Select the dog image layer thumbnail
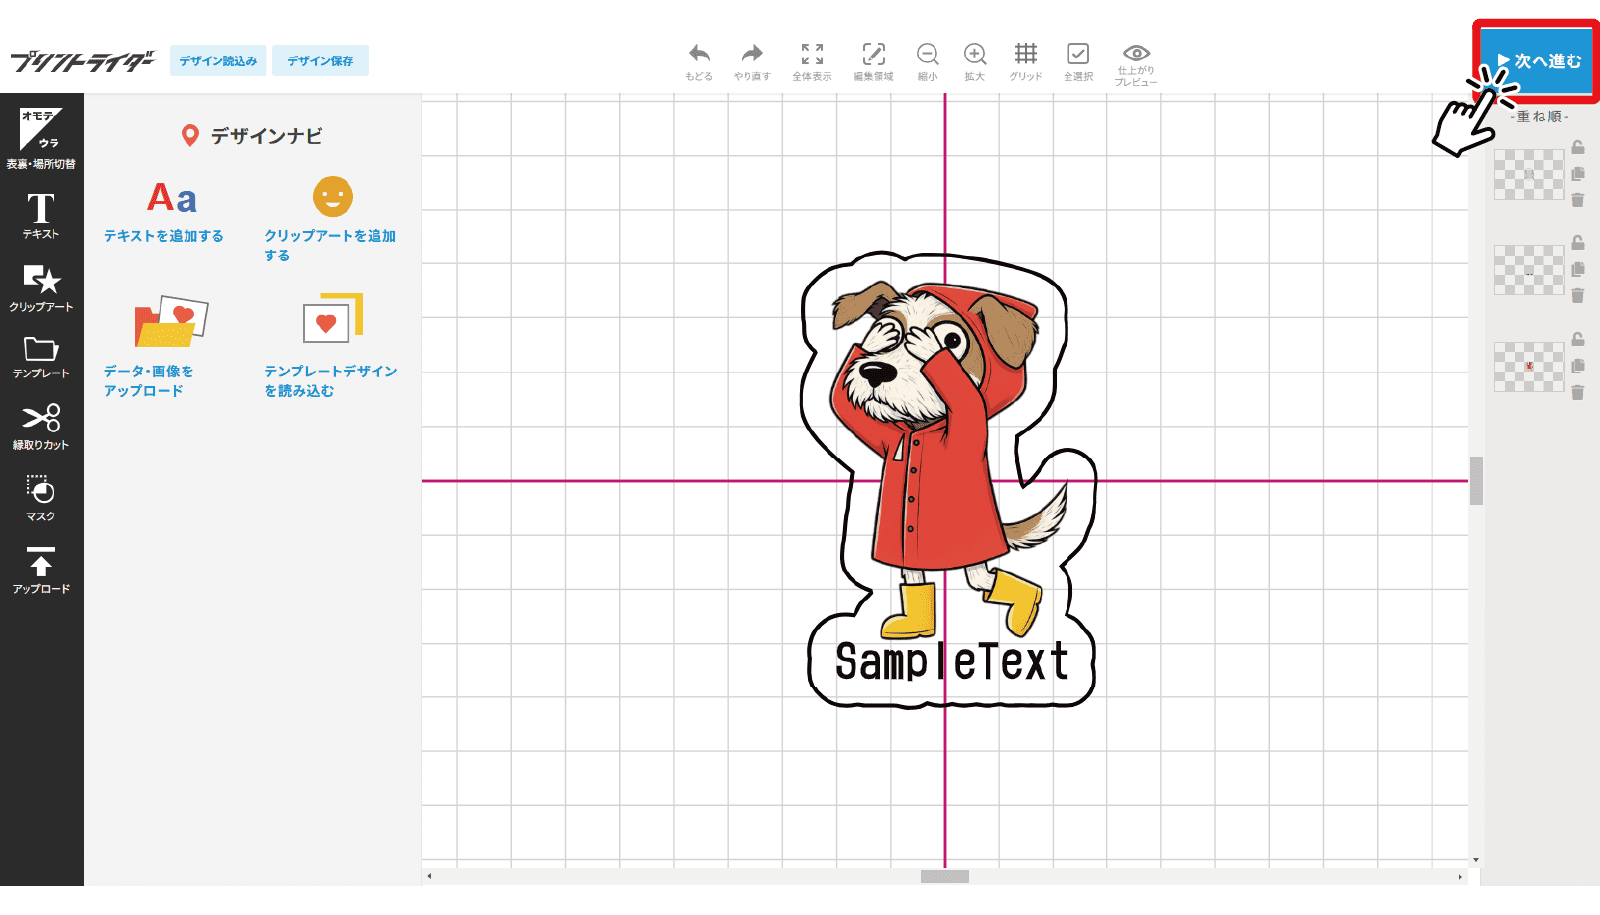The width and height of the screenshot is (1600, 915). point(1528,367)
